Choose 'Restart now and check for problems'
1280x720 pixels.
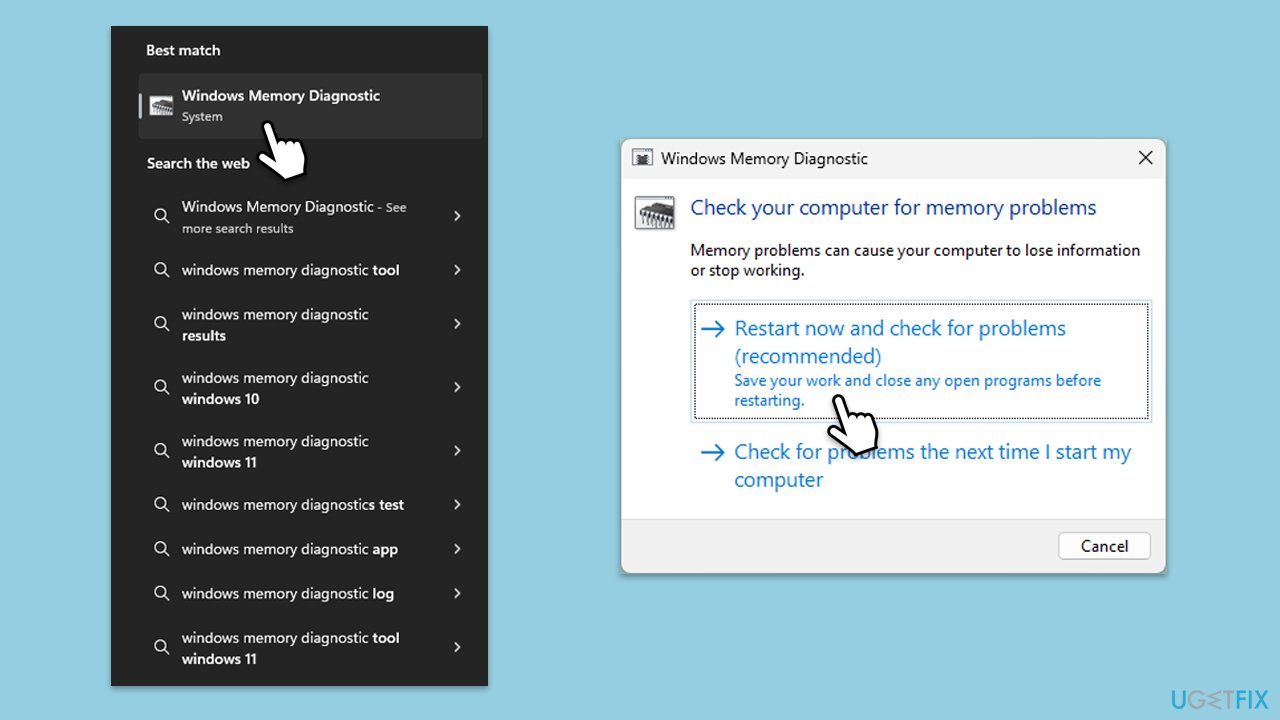pyautogui.click(x=920, y=362)
